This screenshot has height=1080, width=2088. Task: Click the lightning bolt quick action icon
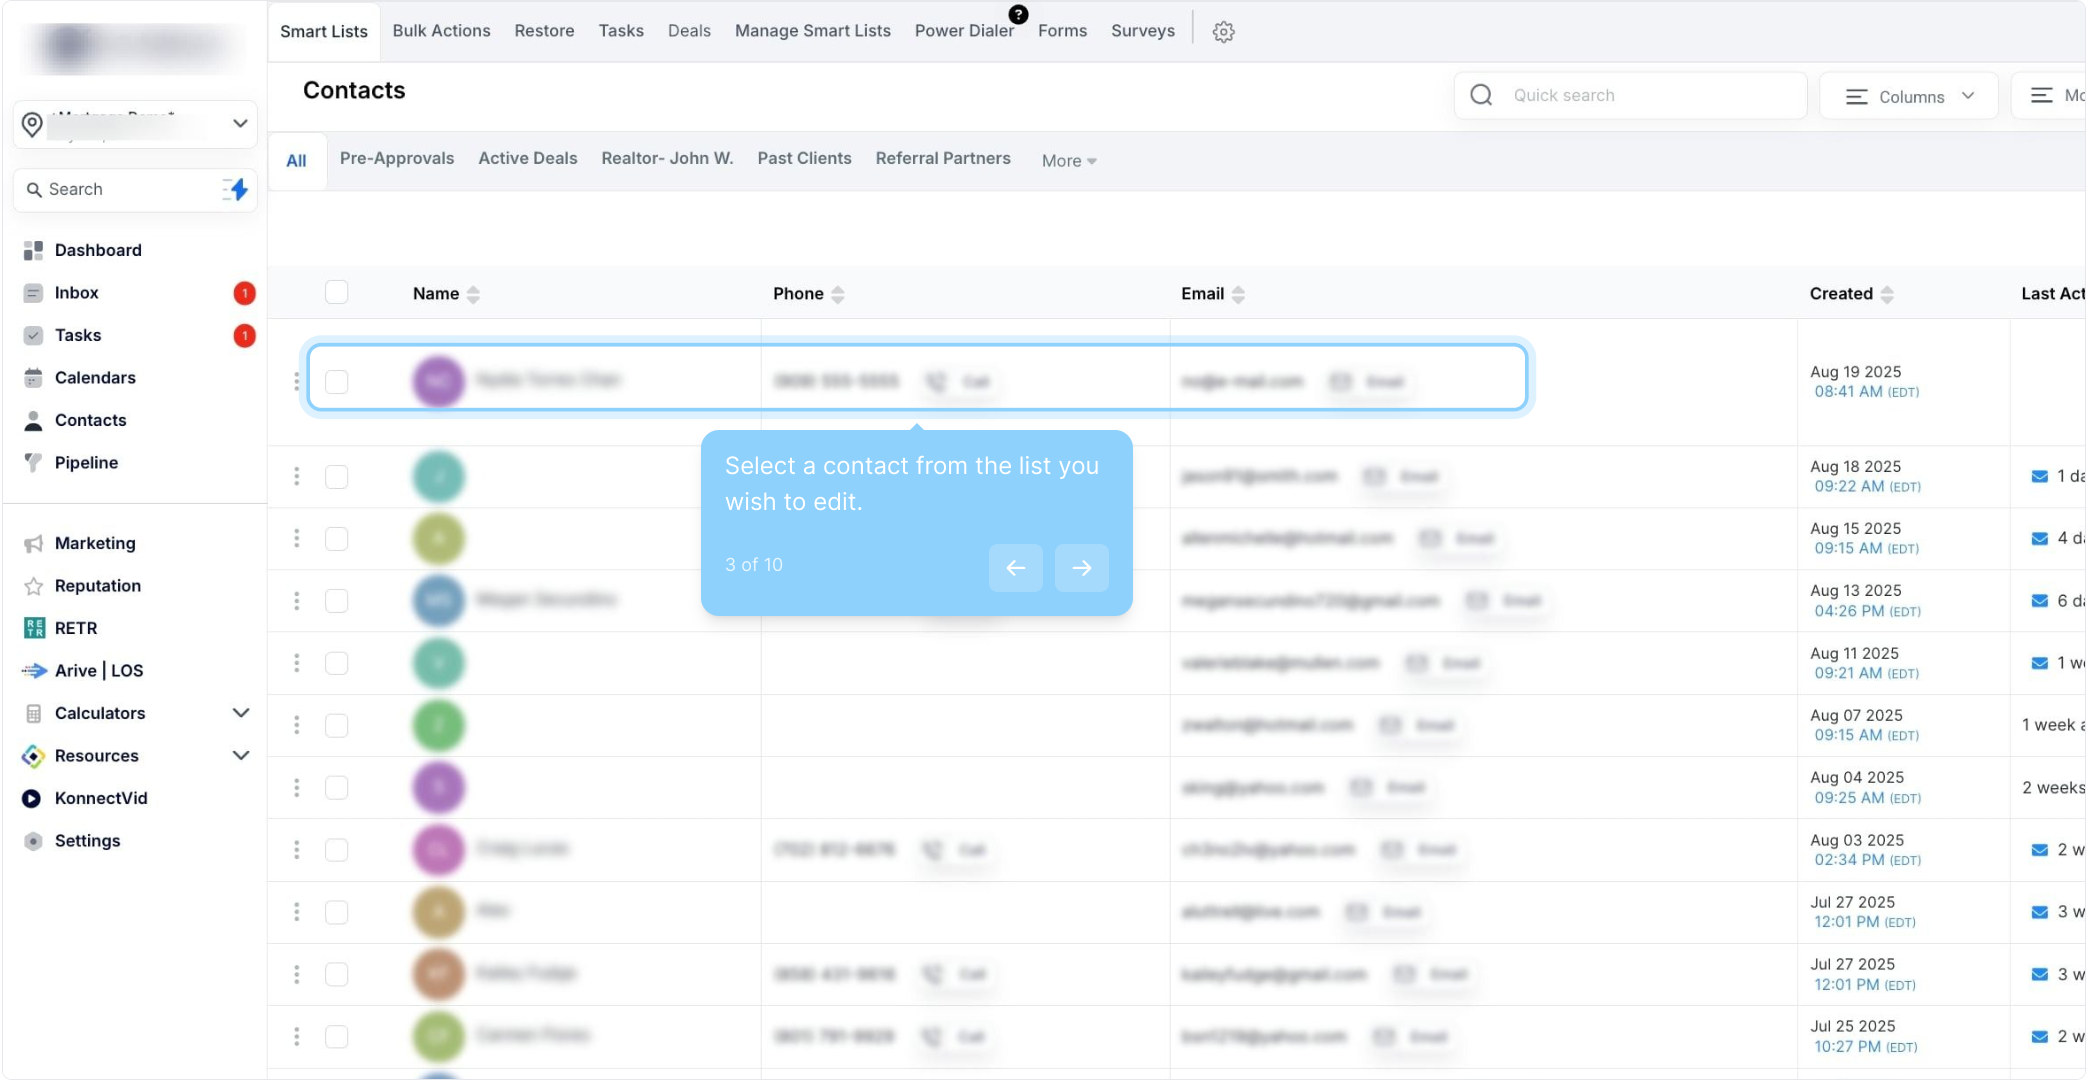[237, 189]
